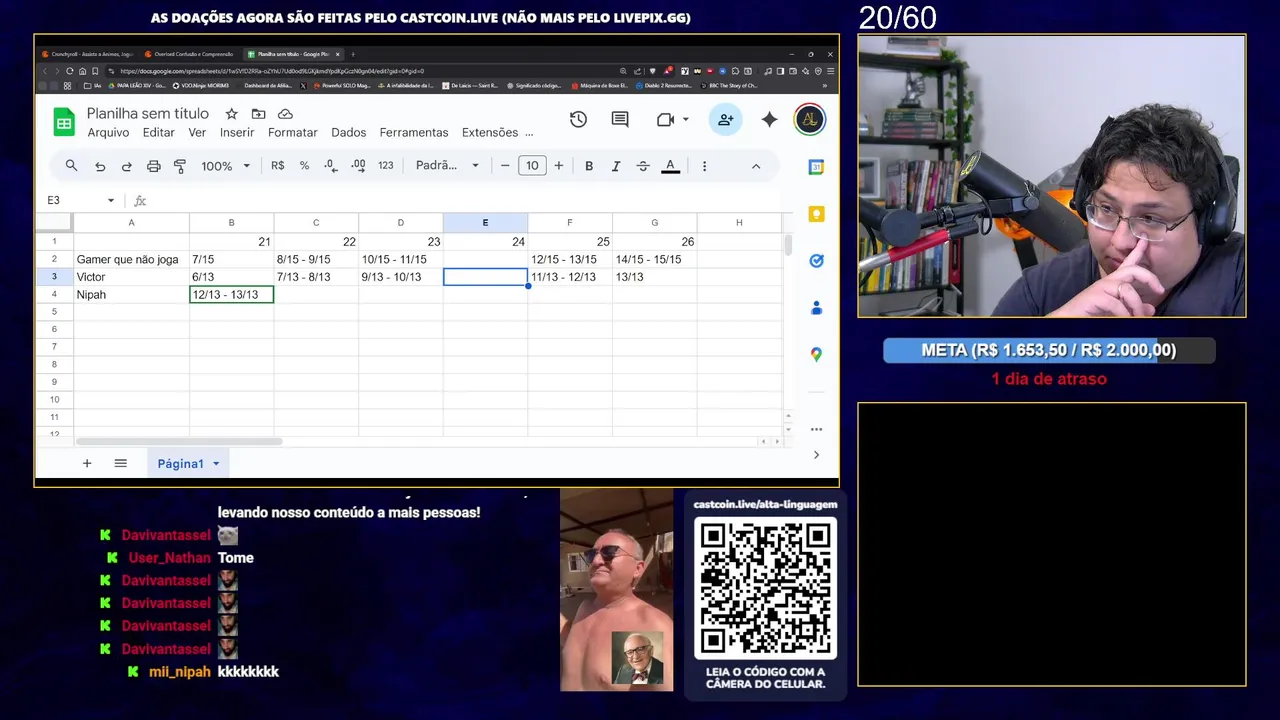
Task: Click the font size field showing 10
Action: click(x=532, y=166)
